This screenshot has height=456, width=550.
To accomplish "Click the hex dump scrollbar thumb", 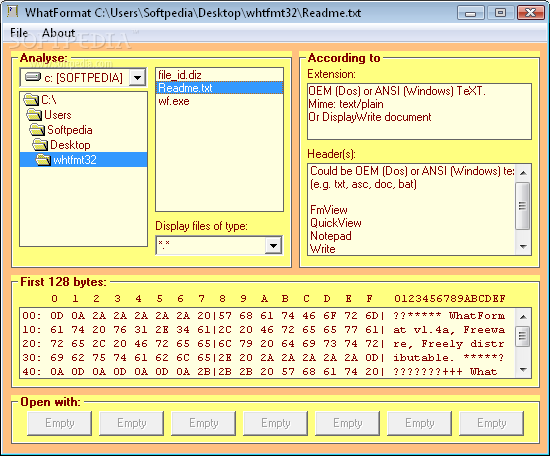I will (x=523, y=336).
